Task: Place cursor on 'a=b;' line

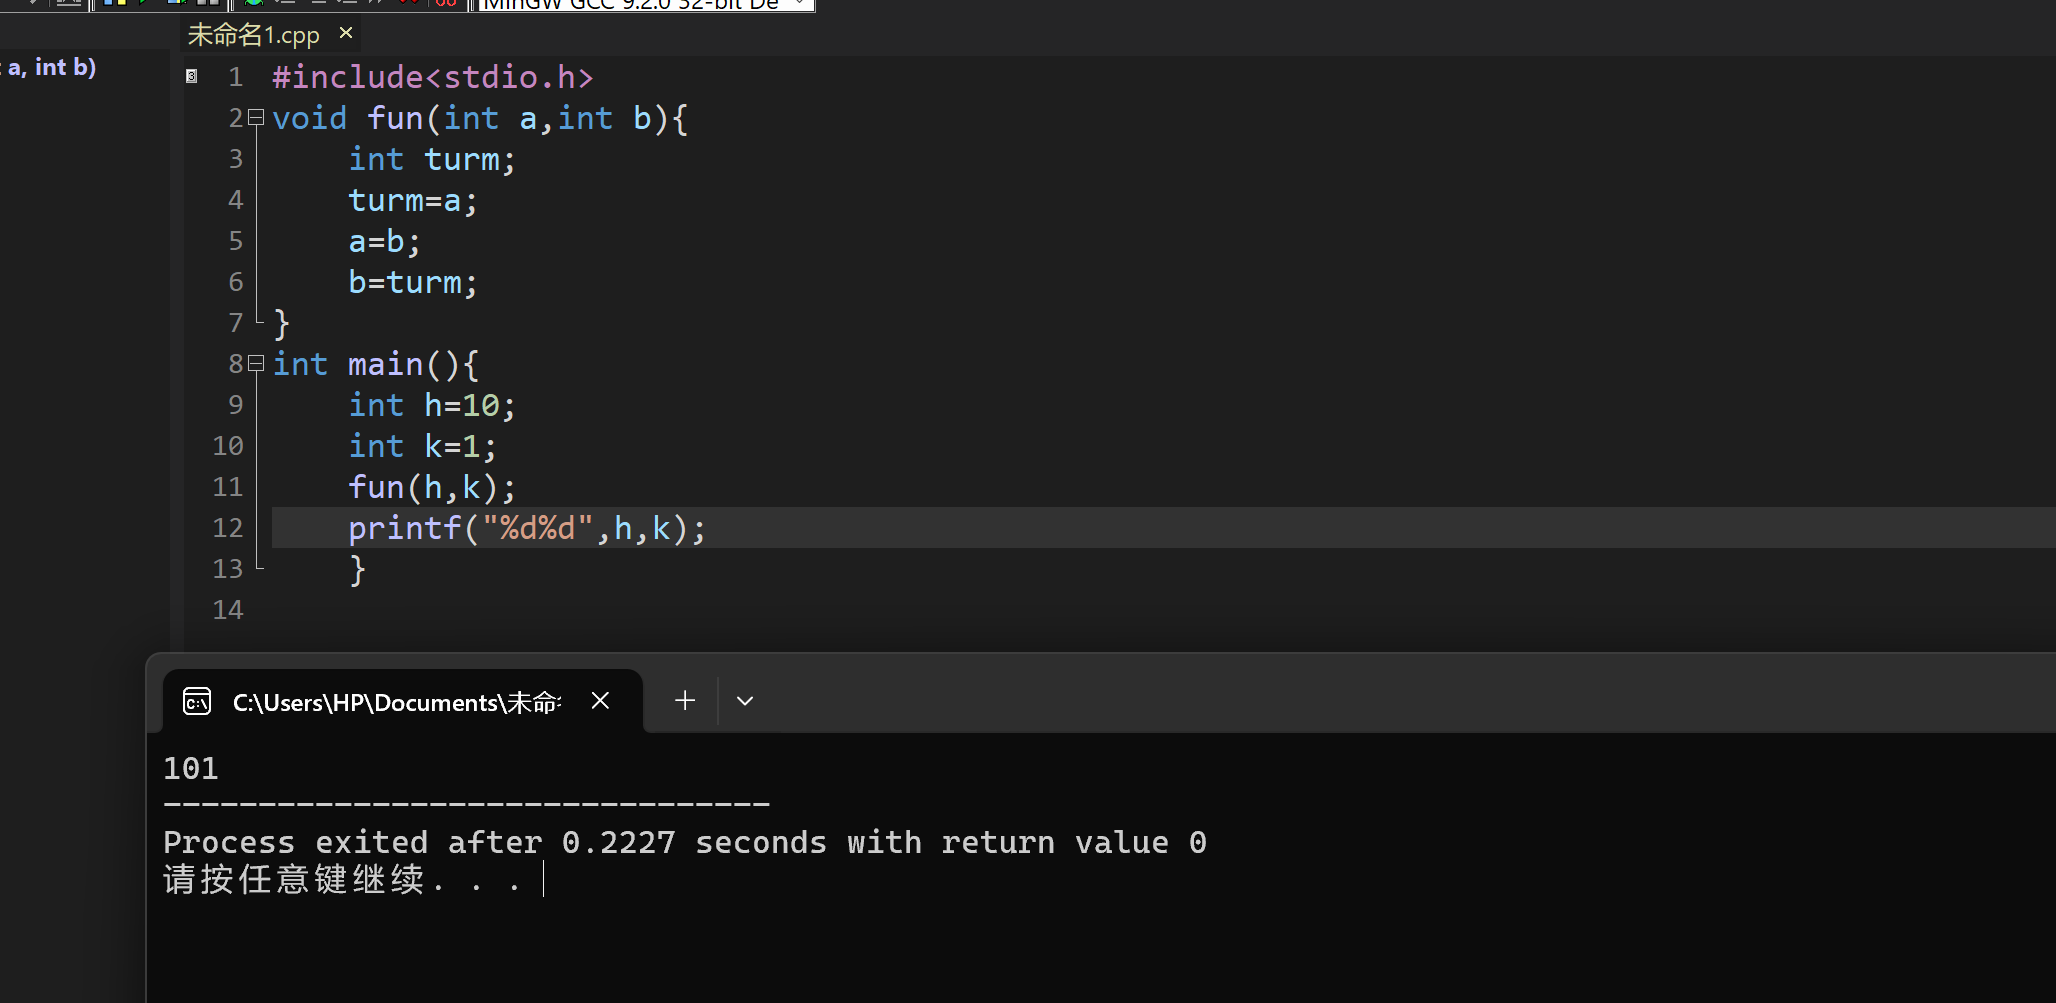Action: click(384, 241)
